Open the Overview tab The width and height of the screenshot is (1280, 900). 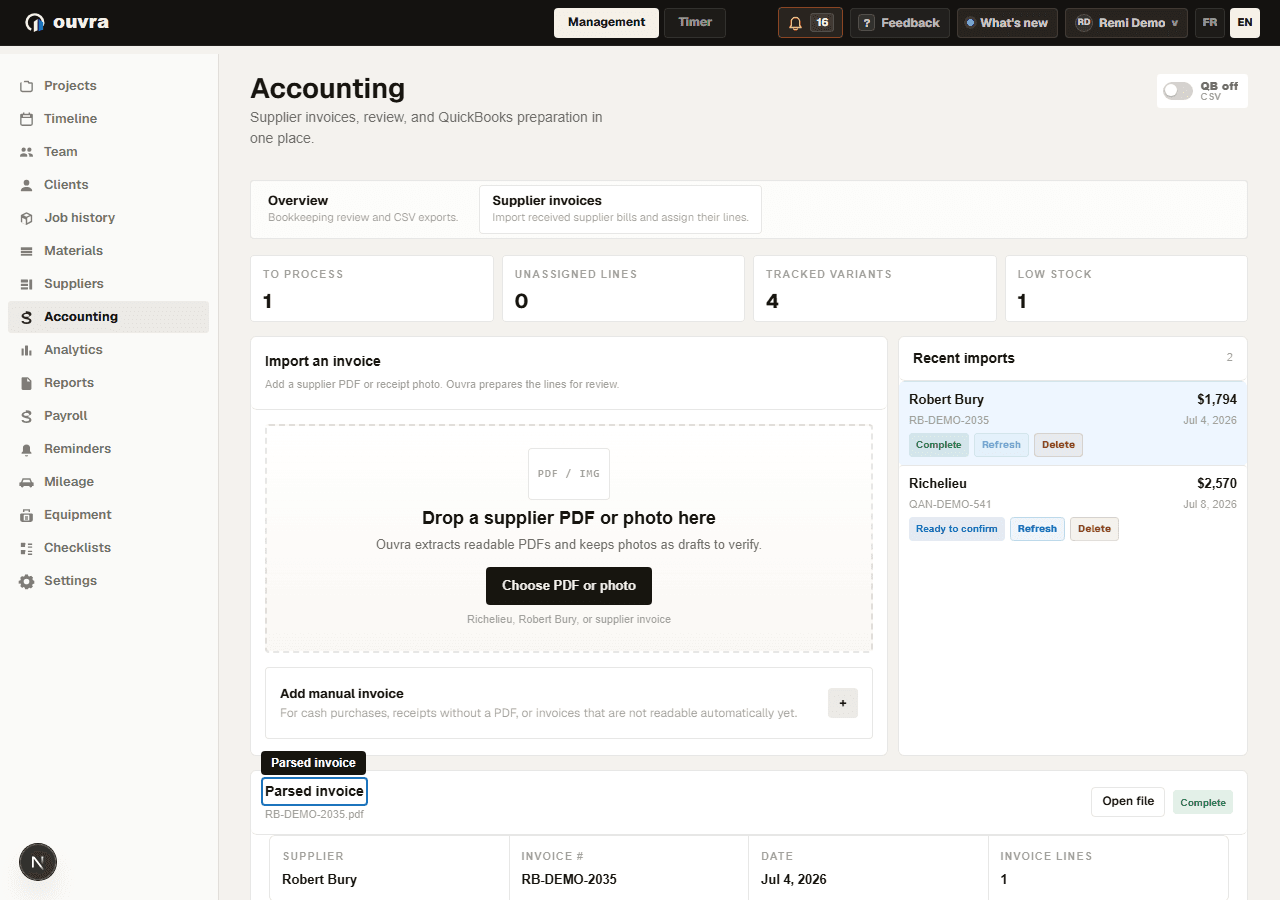(x=364, y=209)
